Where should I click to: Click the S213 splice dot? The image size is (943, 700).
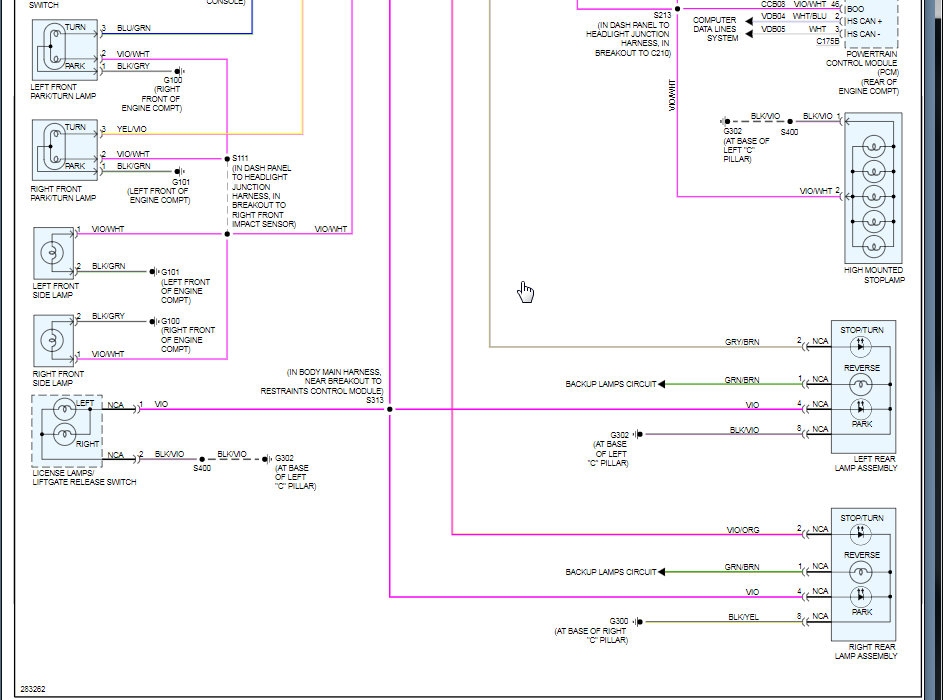tap(677, 8)
